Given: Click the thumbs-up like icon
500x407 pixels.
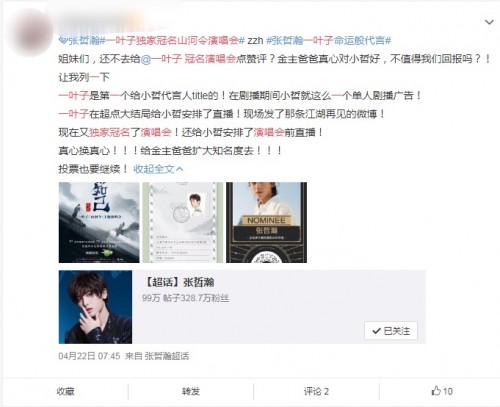Looking at the screenshot, I should 436,390.
